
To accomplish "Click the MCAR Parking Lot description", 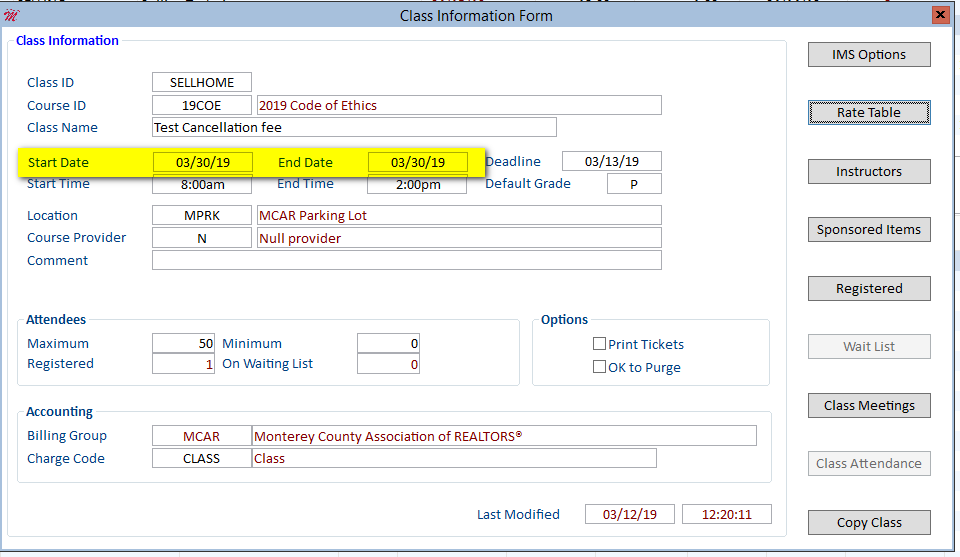I will tap(459, 215).
